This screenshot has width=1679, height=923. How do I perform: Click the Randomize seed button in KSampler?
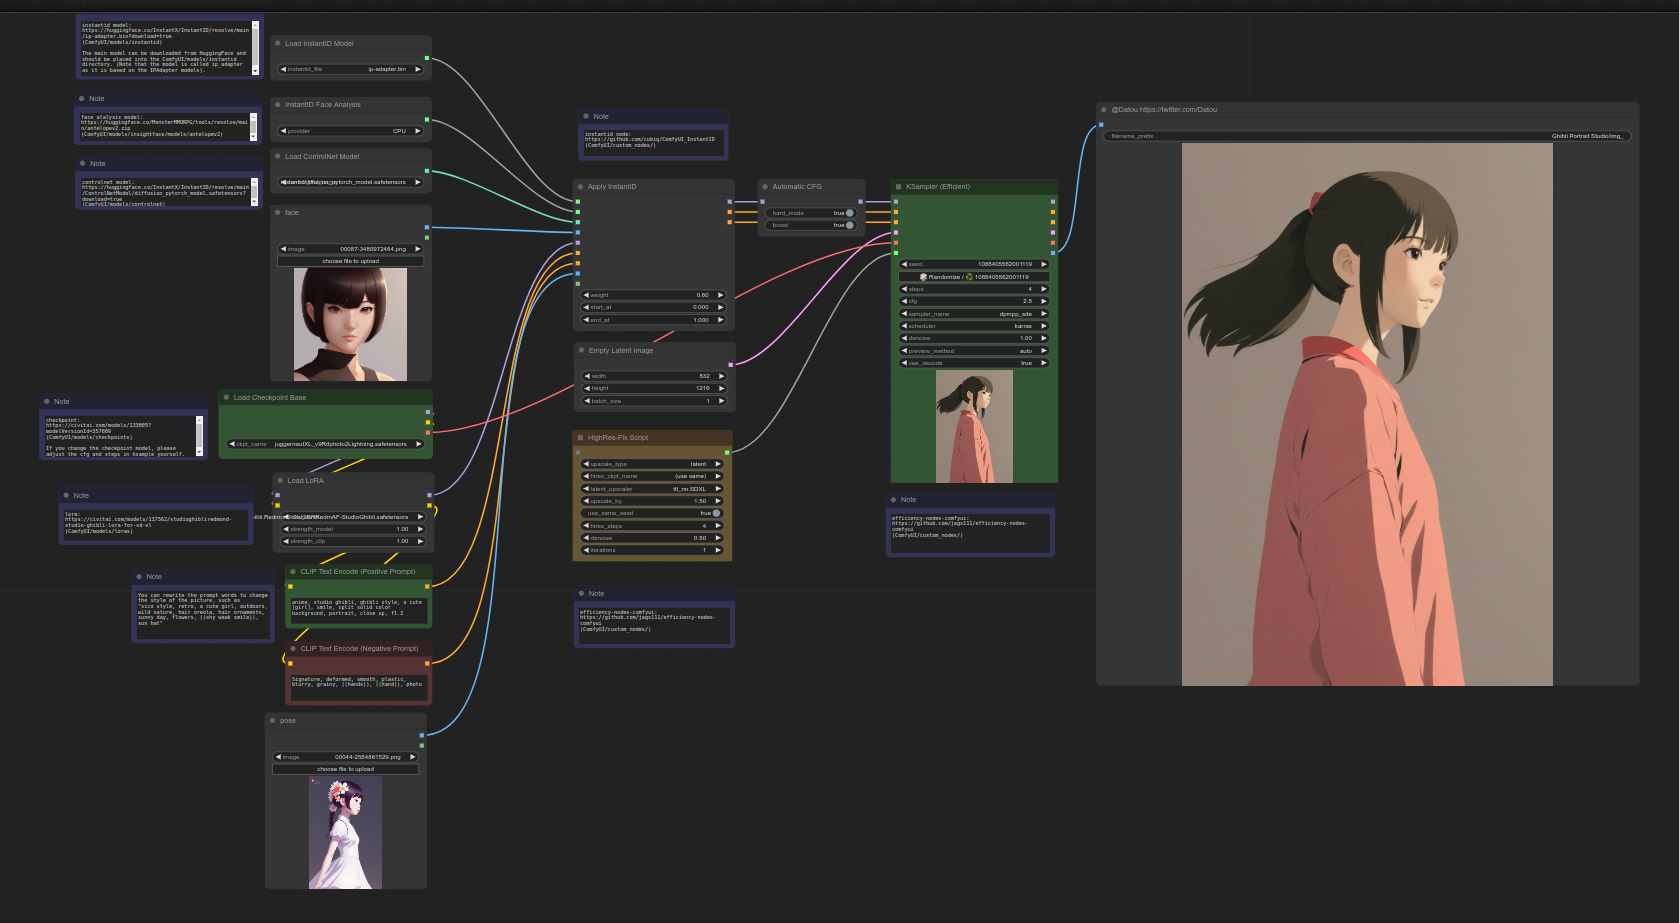coord(974,277)
